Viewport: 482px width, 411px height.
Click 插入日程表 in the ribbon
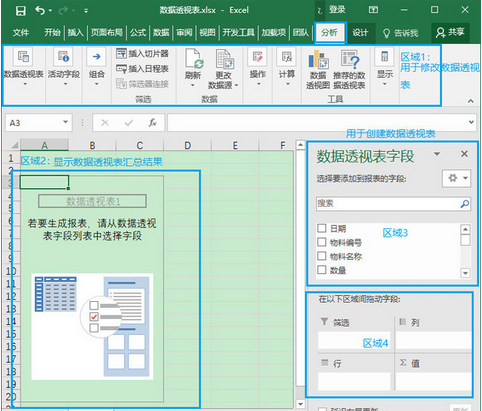(142, 69)
